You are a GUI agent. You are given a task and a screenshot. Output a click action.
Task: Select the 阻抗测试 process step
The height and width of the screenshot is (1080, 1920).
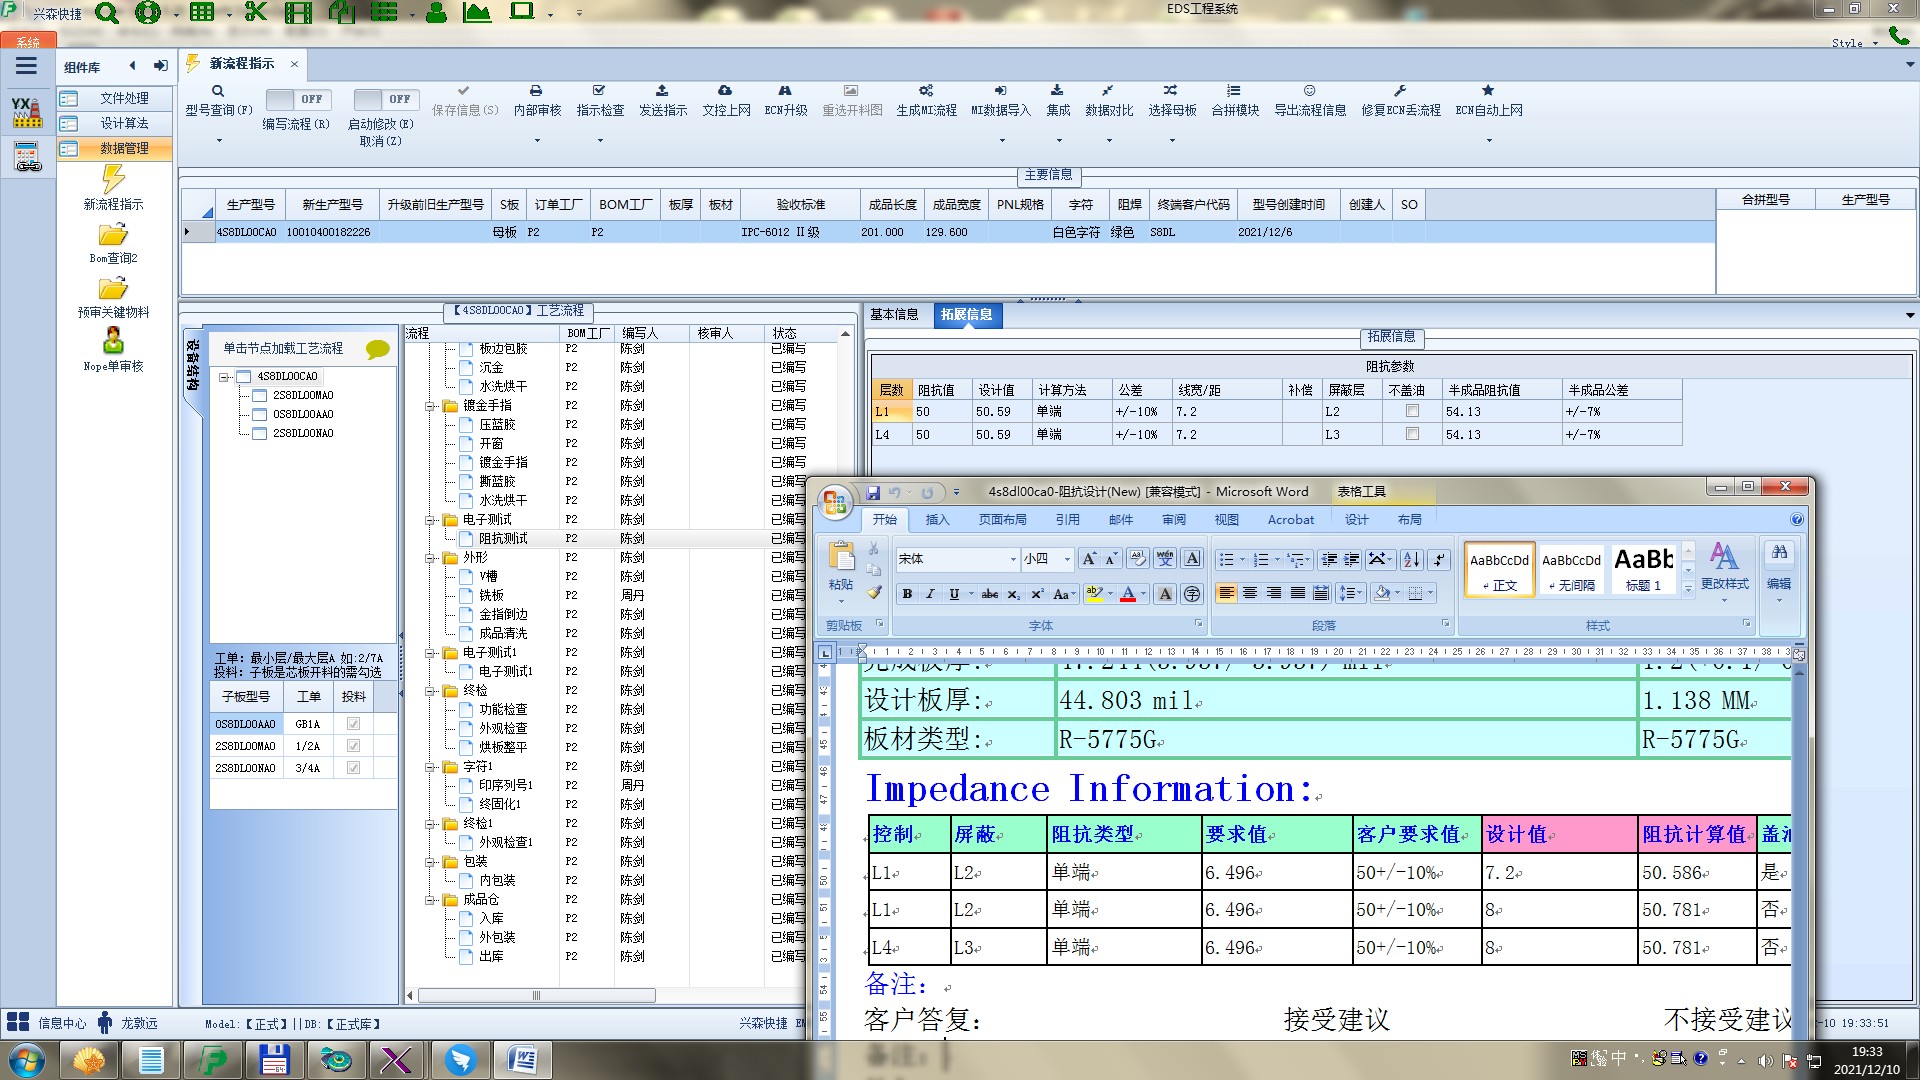[502, 538]
